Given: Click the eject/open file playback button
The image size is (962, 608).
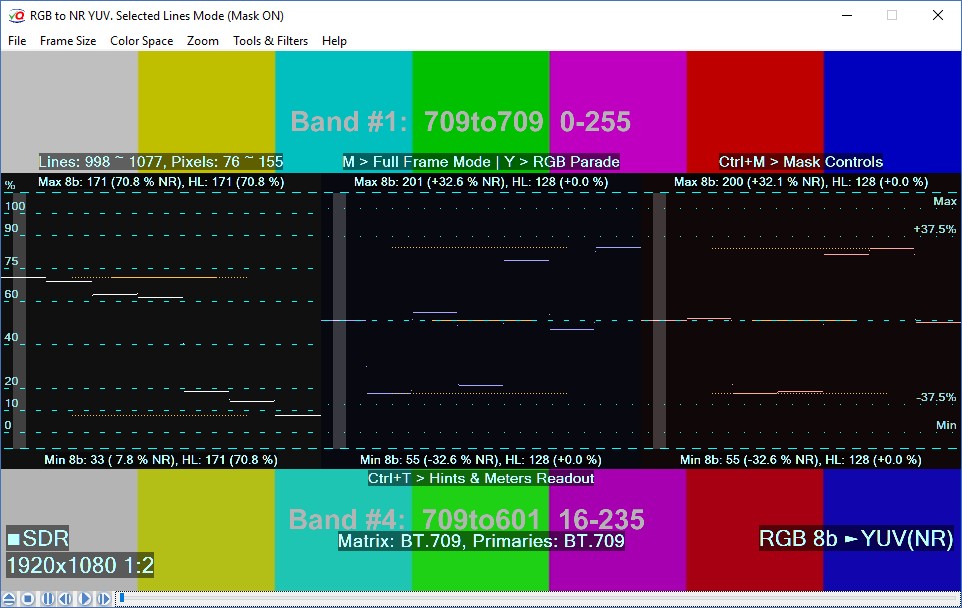Looking at the screenshot, I should pos(9,599).
